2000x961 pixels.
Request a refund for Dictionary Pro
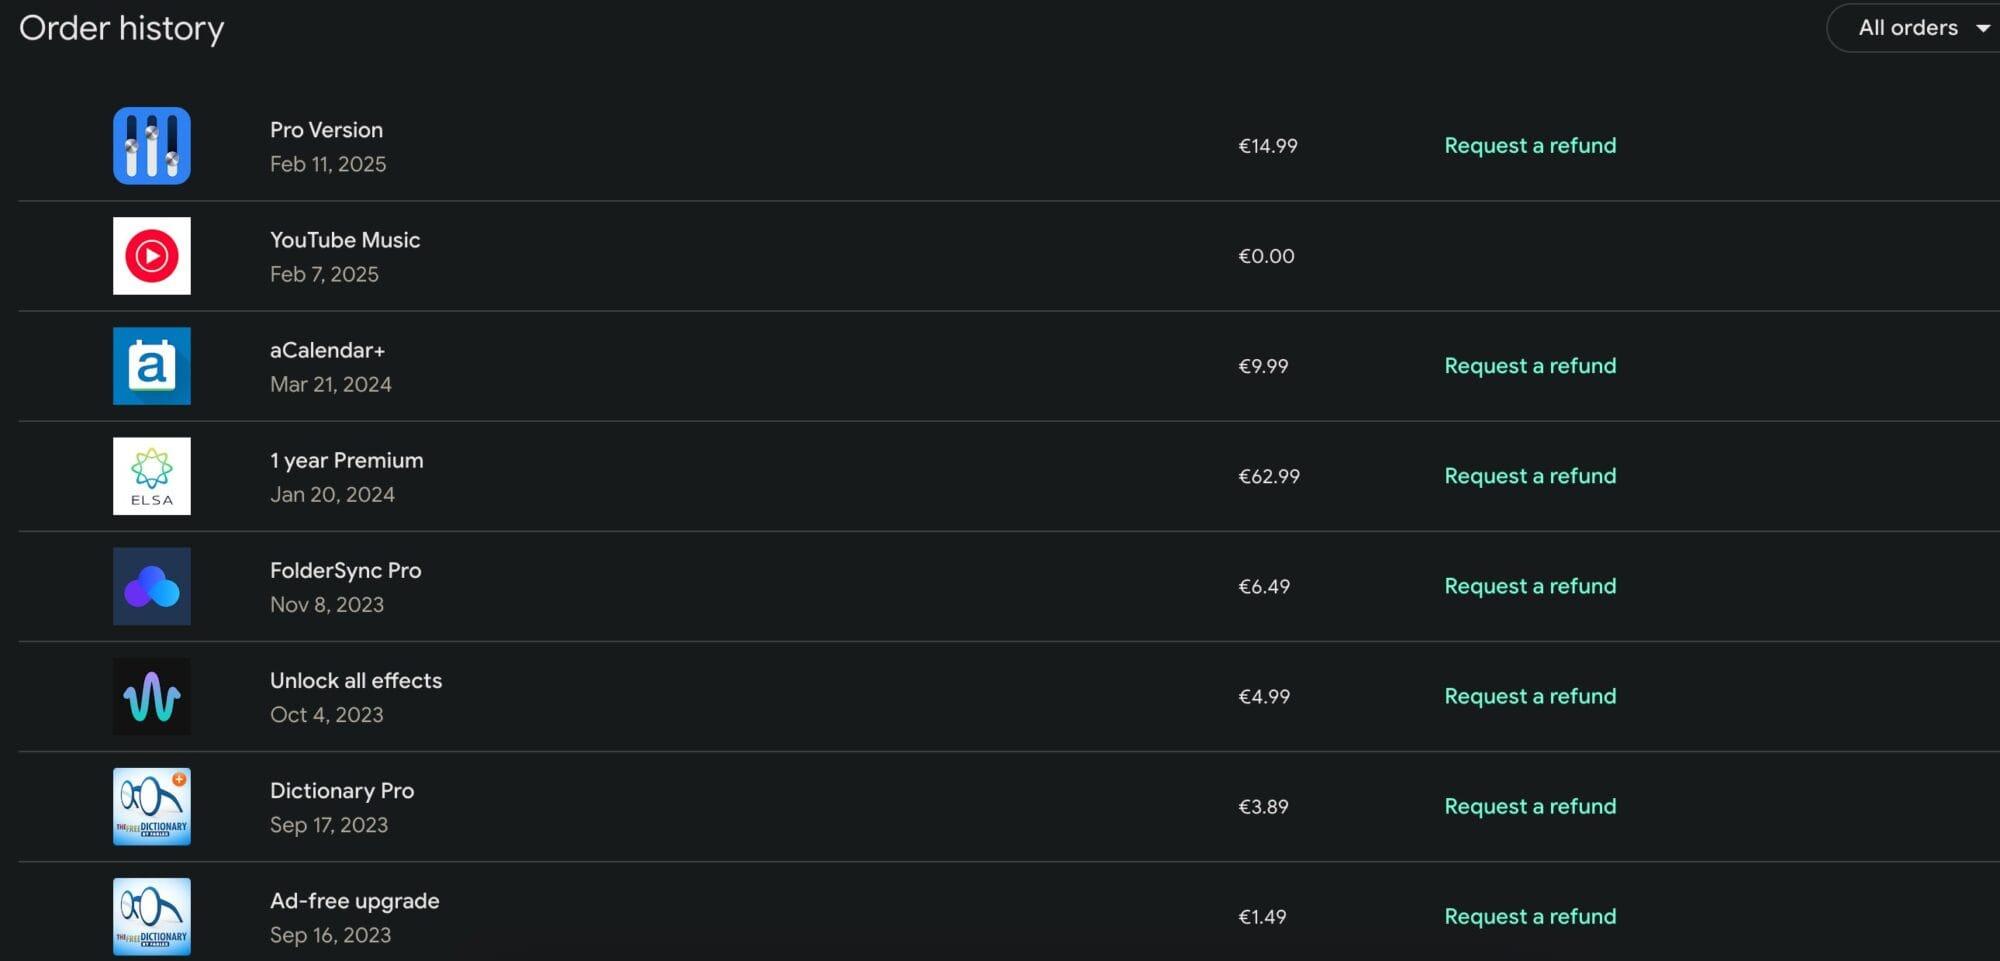pos(1530,806)
